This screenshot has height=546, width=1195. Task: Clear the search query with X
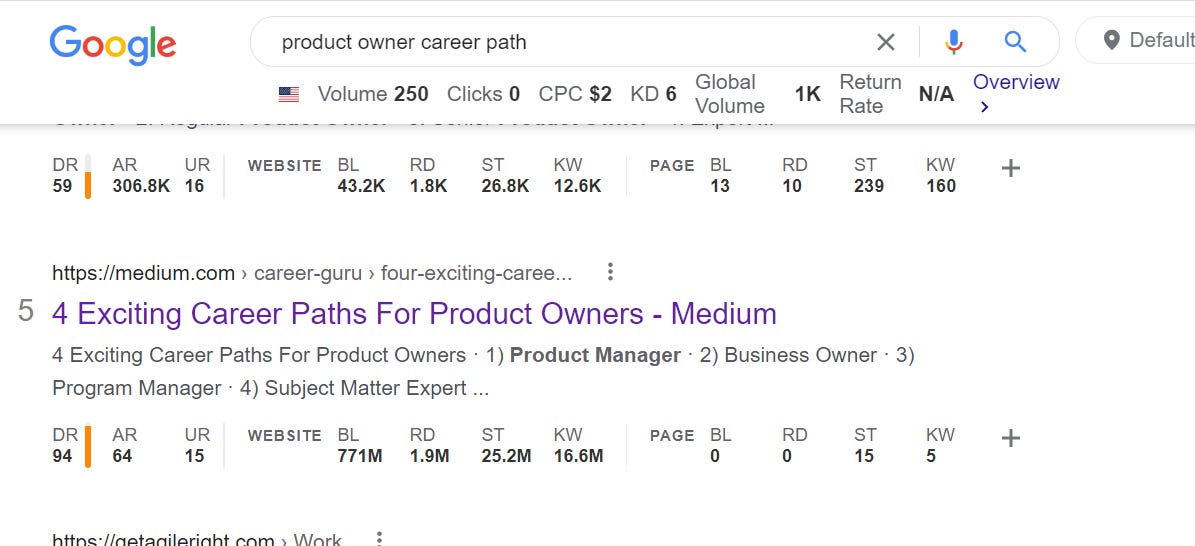pos(886,42)
